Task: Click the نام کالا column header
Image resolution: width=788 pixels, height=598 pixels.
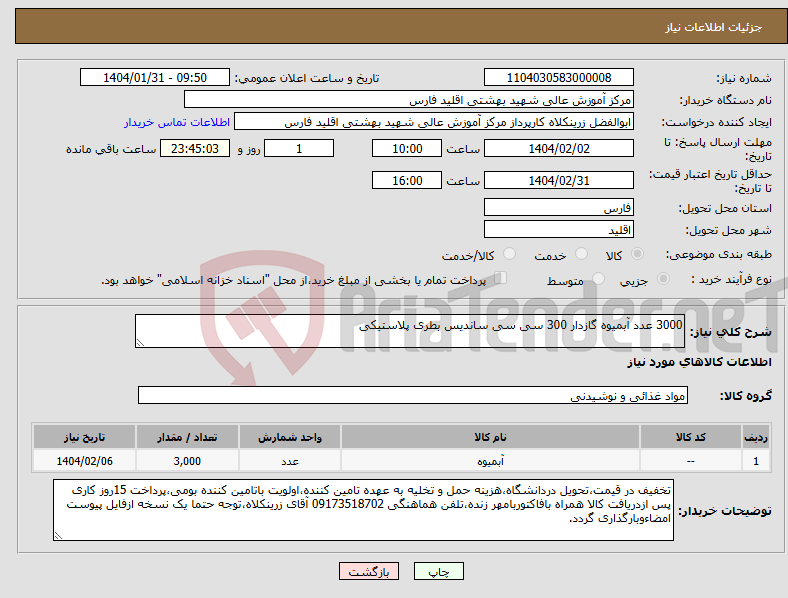Action: [490, 437]
